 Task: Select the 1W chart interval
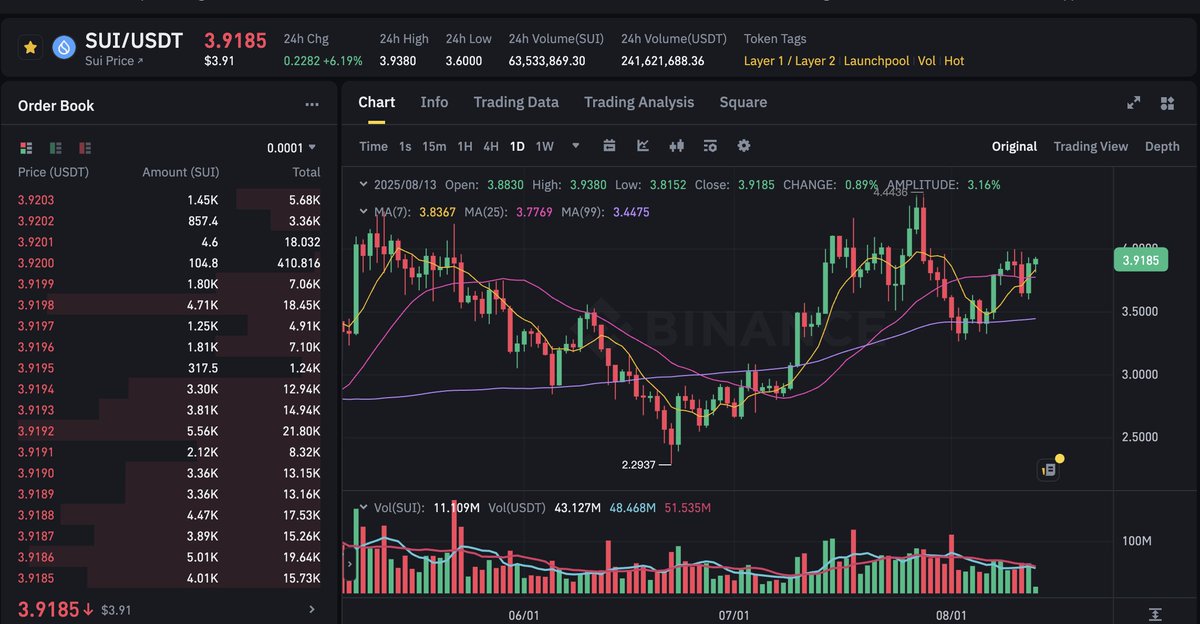click(544, 146)
